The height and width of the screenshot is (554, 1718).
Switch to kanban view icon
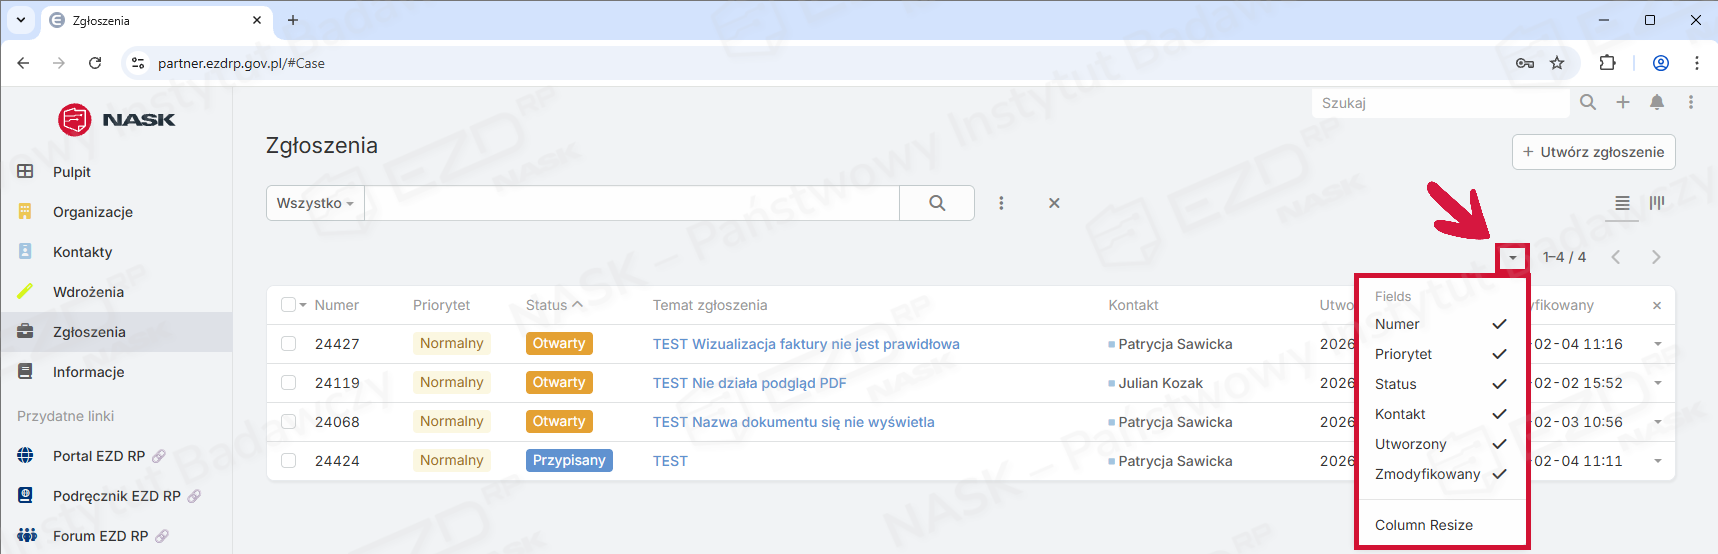(1657, 203)
